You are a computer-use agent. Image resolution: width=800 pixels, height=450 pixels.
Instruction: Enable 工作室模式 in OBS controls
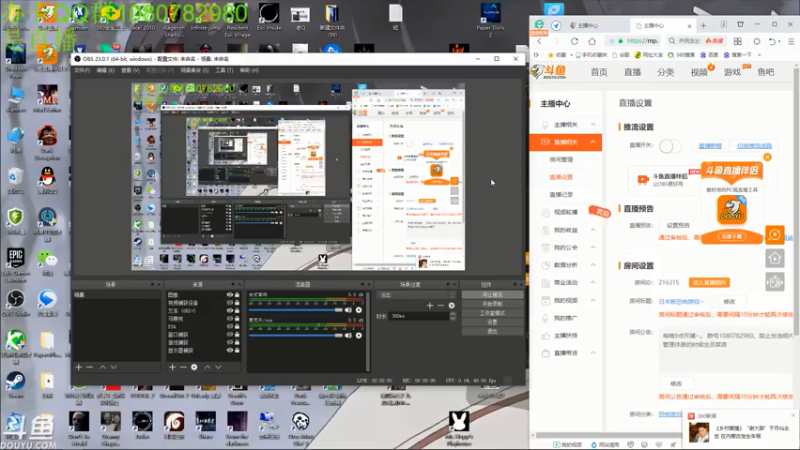492,313
